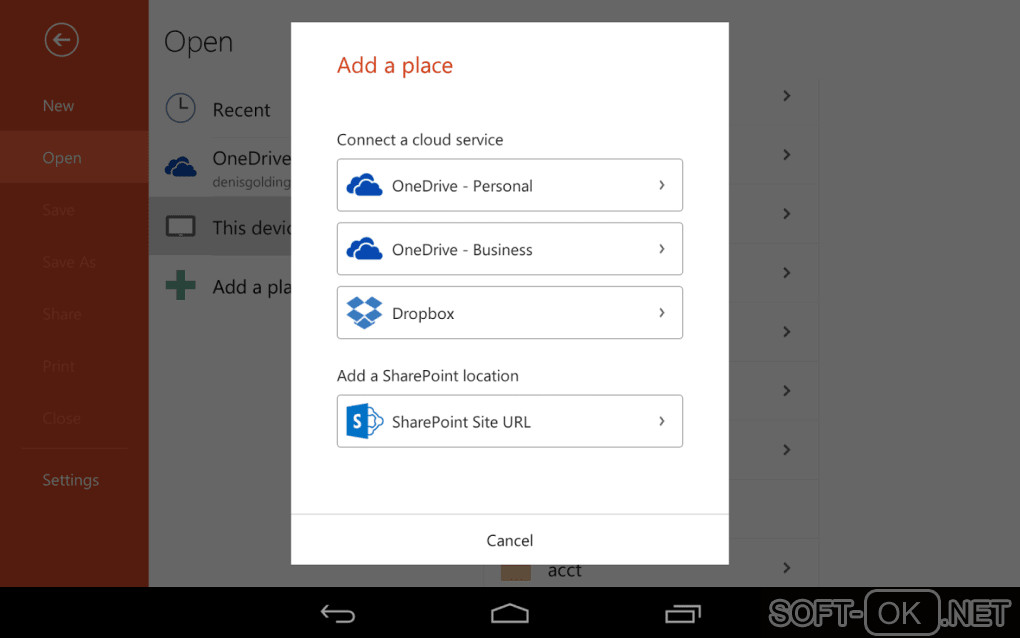Click the Cancel button
The image size is (1020, 638).
point(509,540)
